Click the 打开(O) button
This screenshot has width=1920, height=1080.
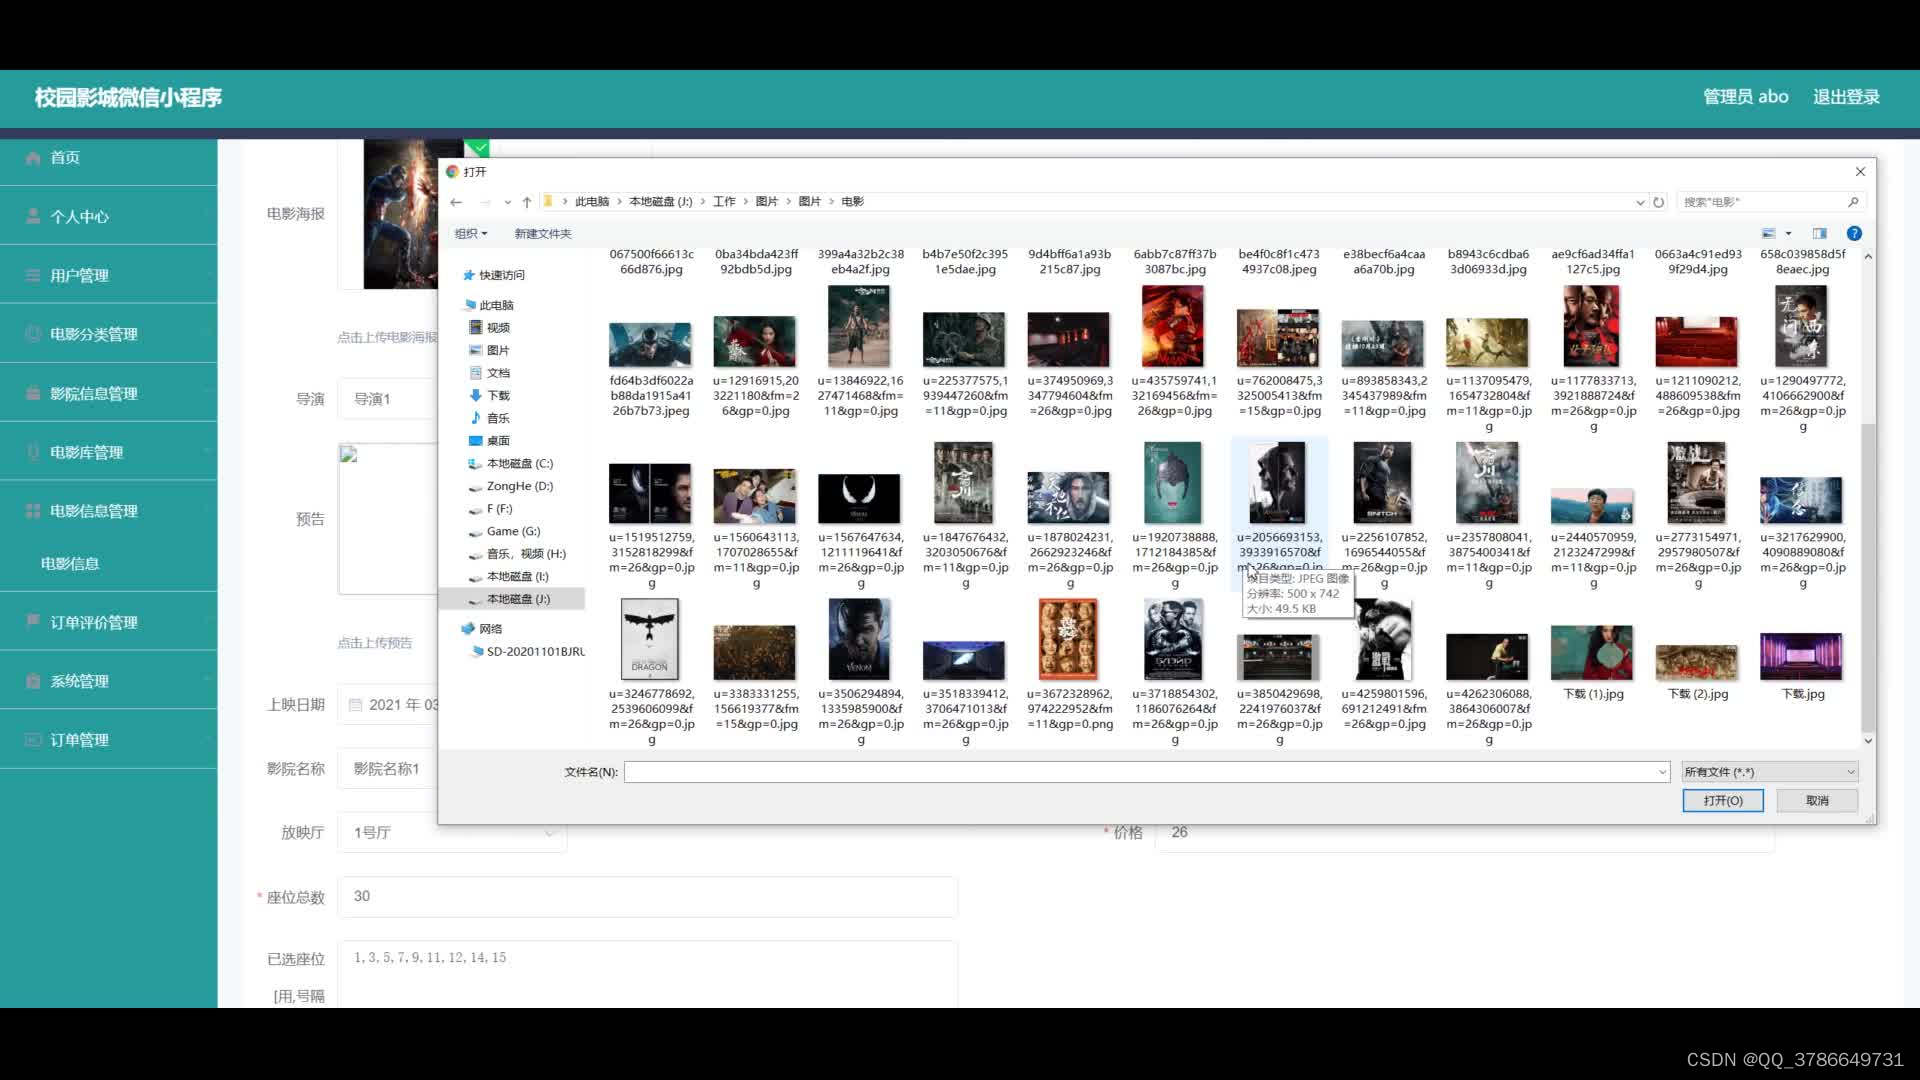click(1723, 801)
